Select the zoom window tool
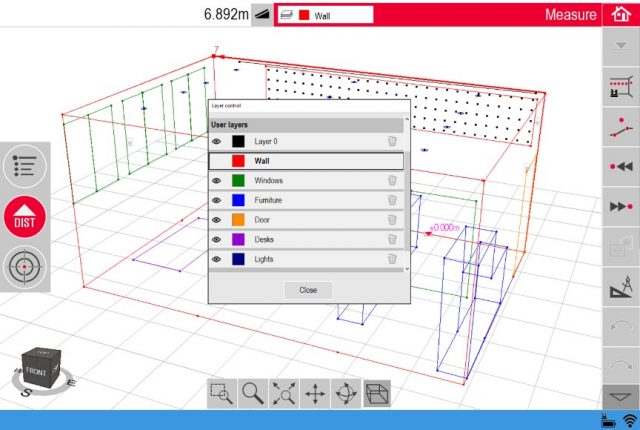The height and width of the screenshot is (430, 640). click(222, 394)
